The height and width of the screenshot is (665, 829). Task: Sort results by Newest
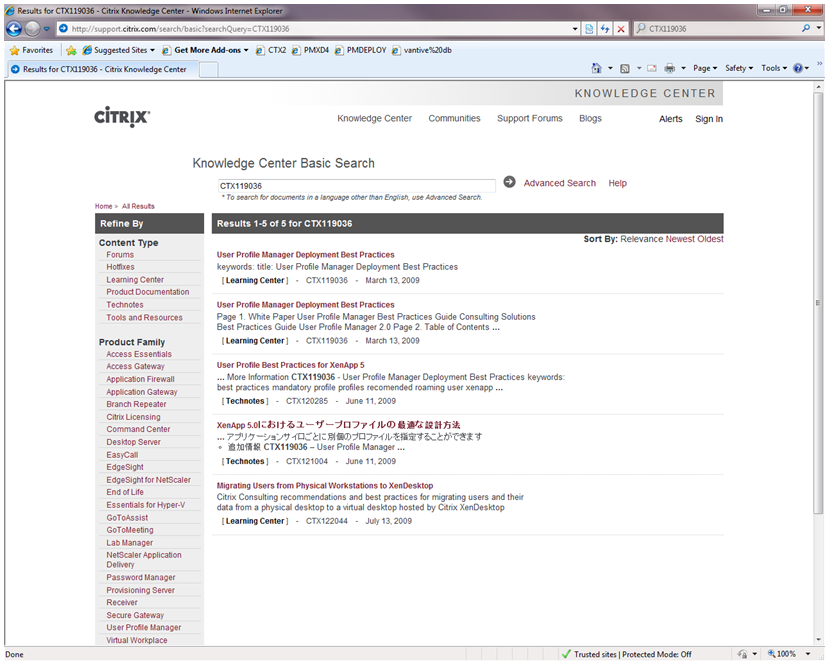point(680,239)
